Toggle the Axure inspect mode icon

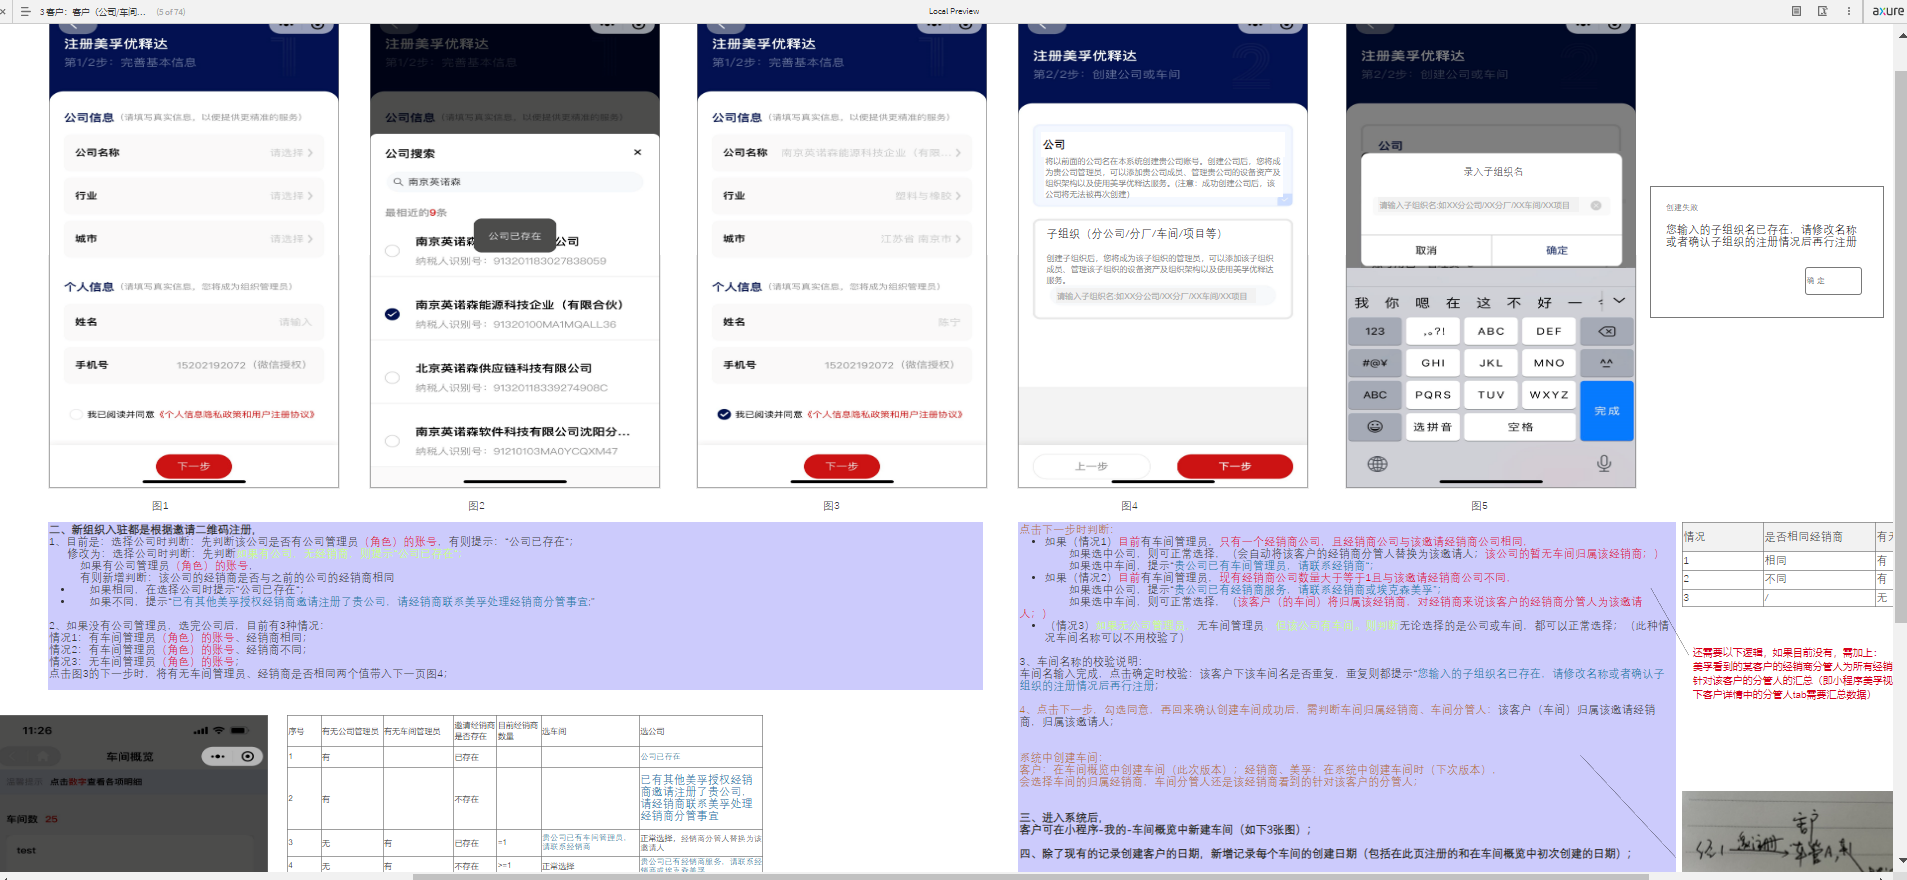(x=1822, y=11)
